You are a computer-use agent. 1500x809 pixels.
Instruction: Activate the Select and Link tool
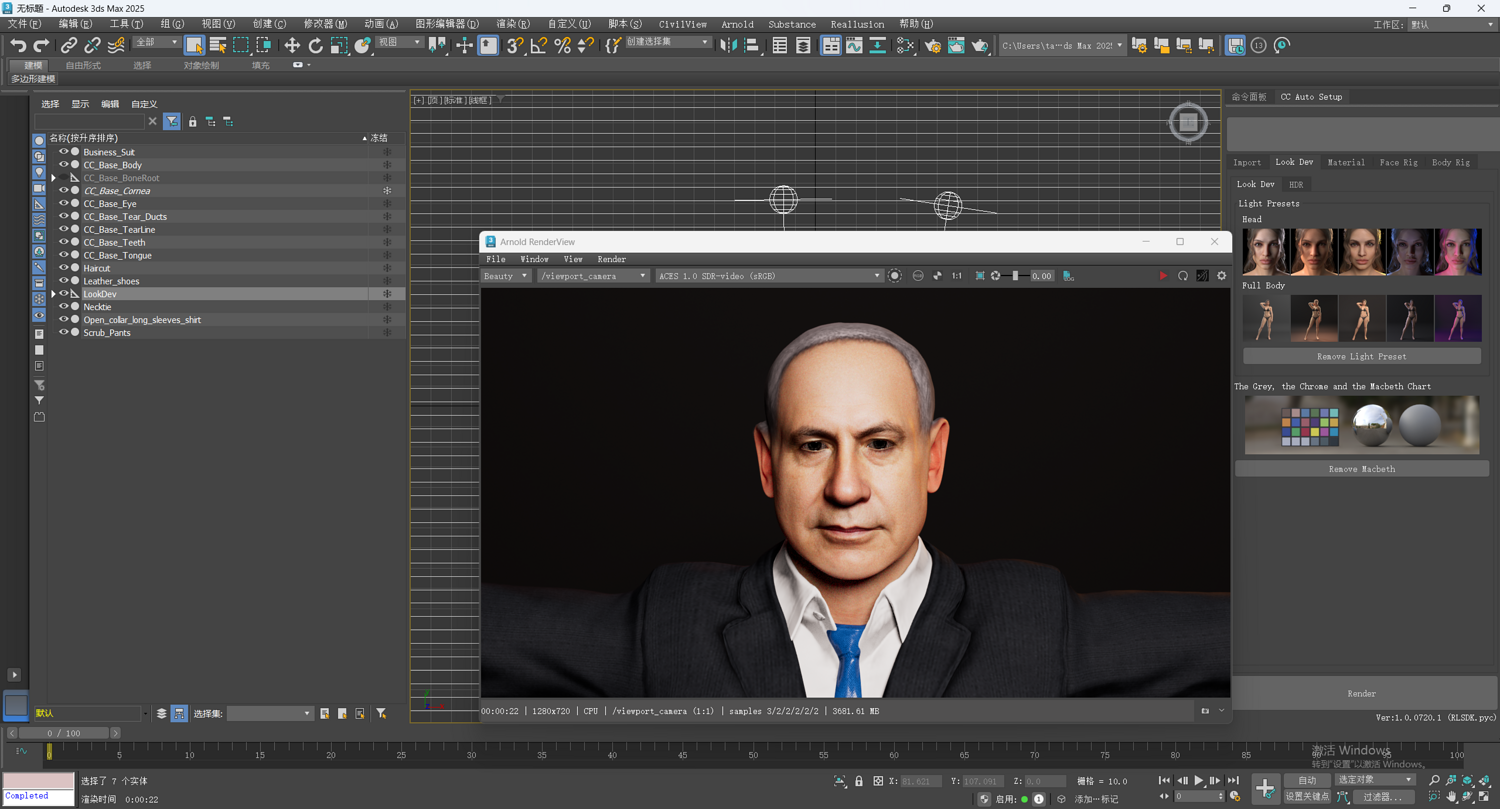pyautogui.click(x=68, y=45)
